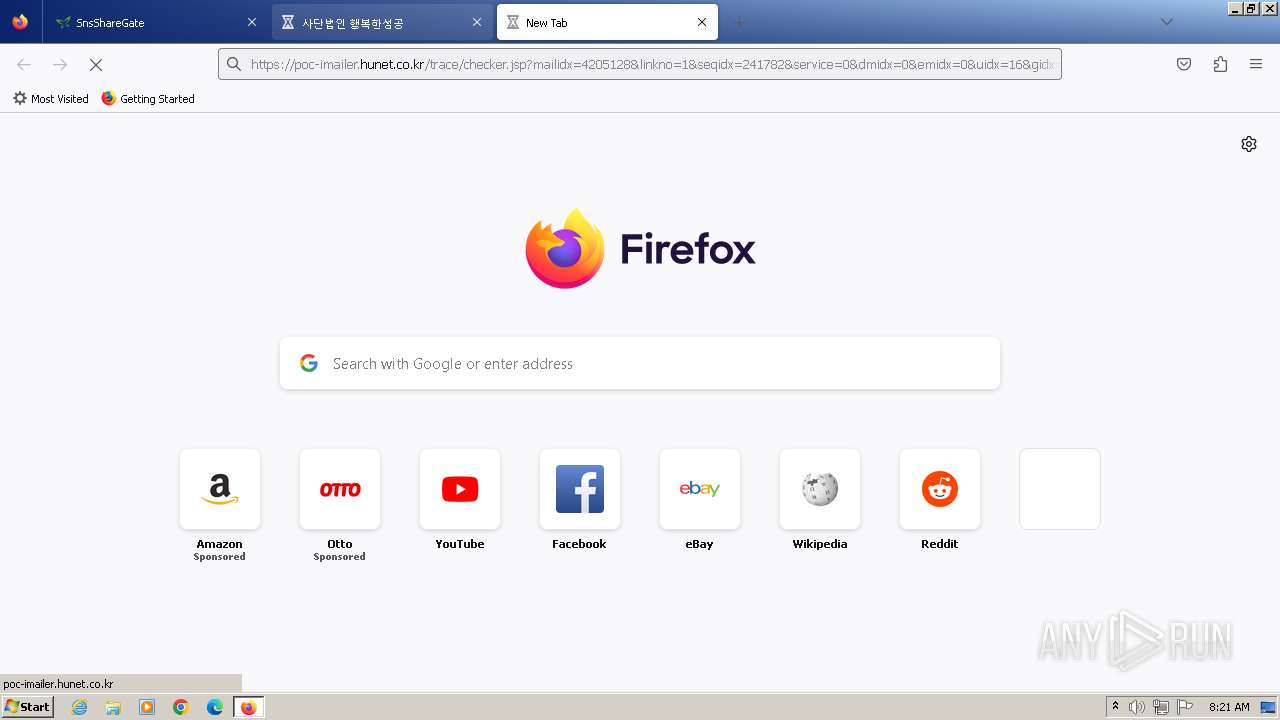Click the show desktop tray icon

click(x=1269, y=707)
